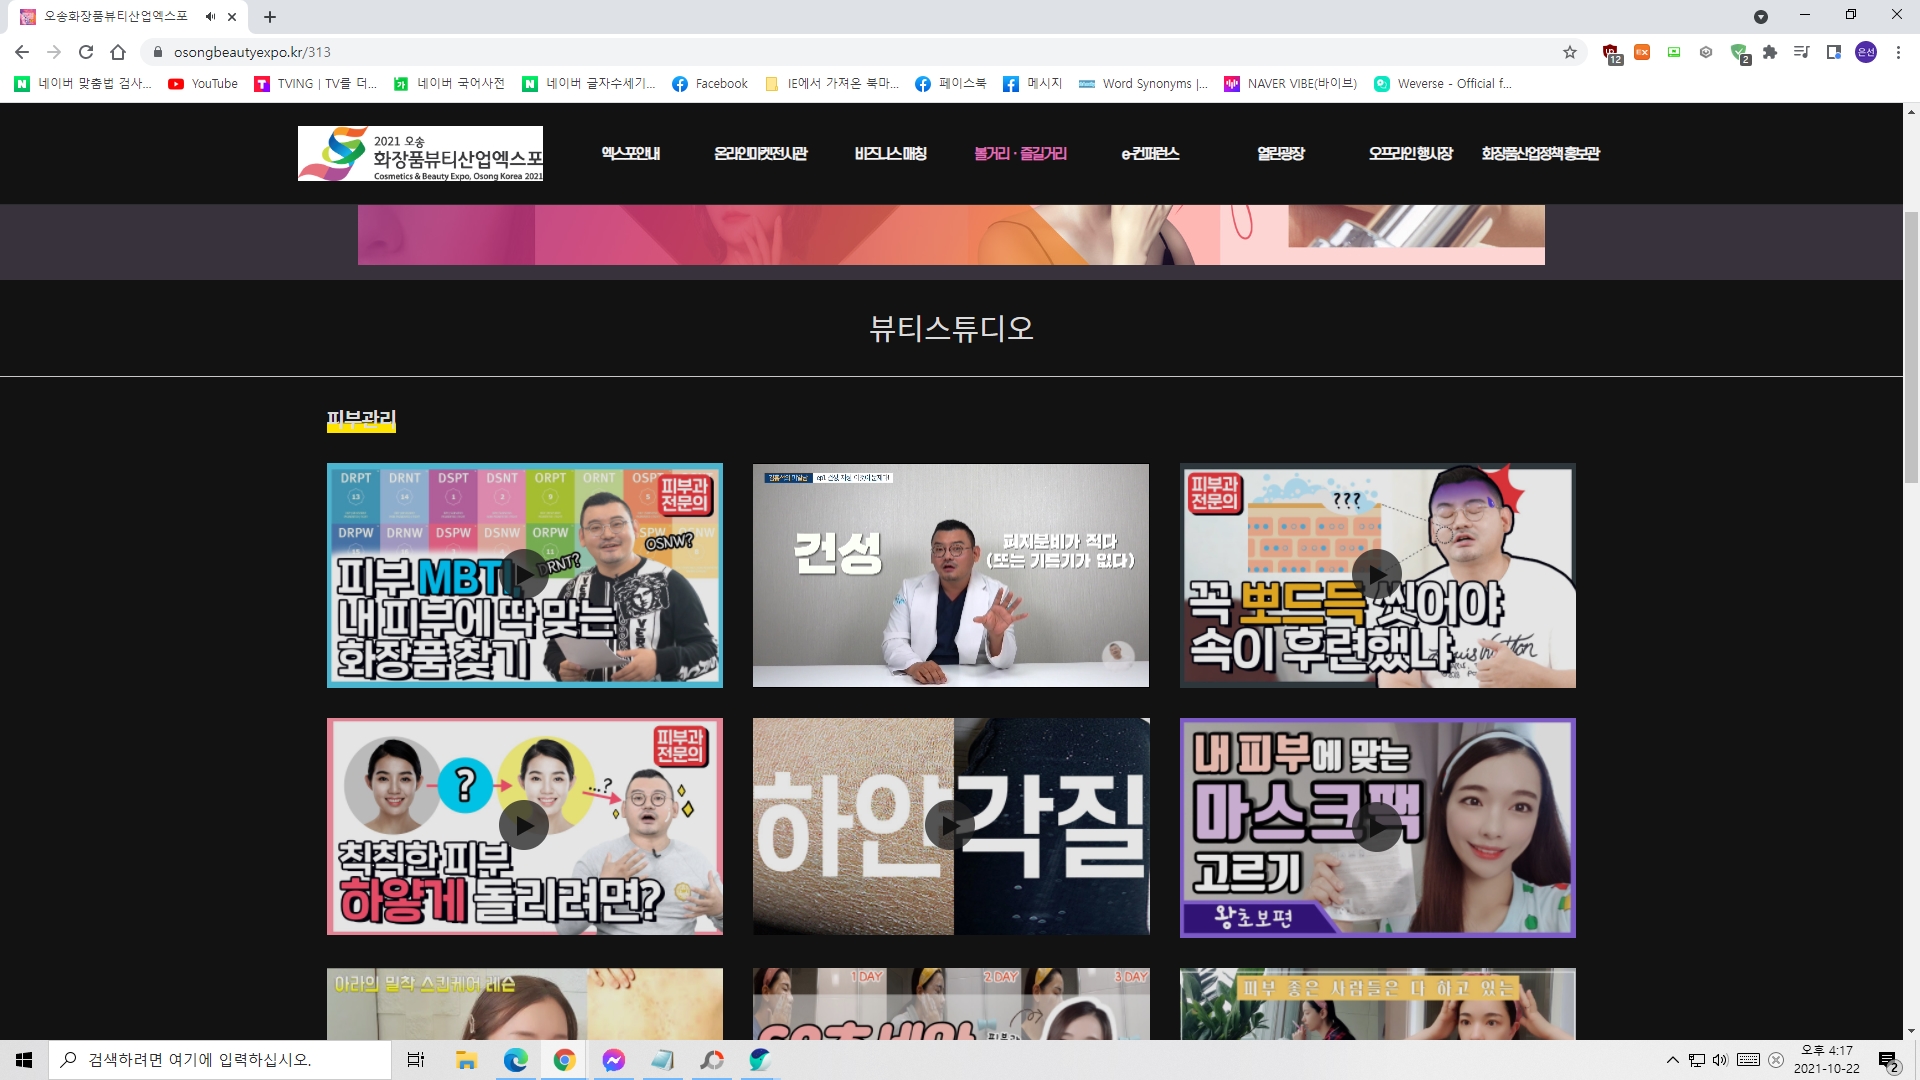Open the 비즈니스매칭 menu
The width and height of the screenshot is (1920, 1080).
[x=890, y=153]
